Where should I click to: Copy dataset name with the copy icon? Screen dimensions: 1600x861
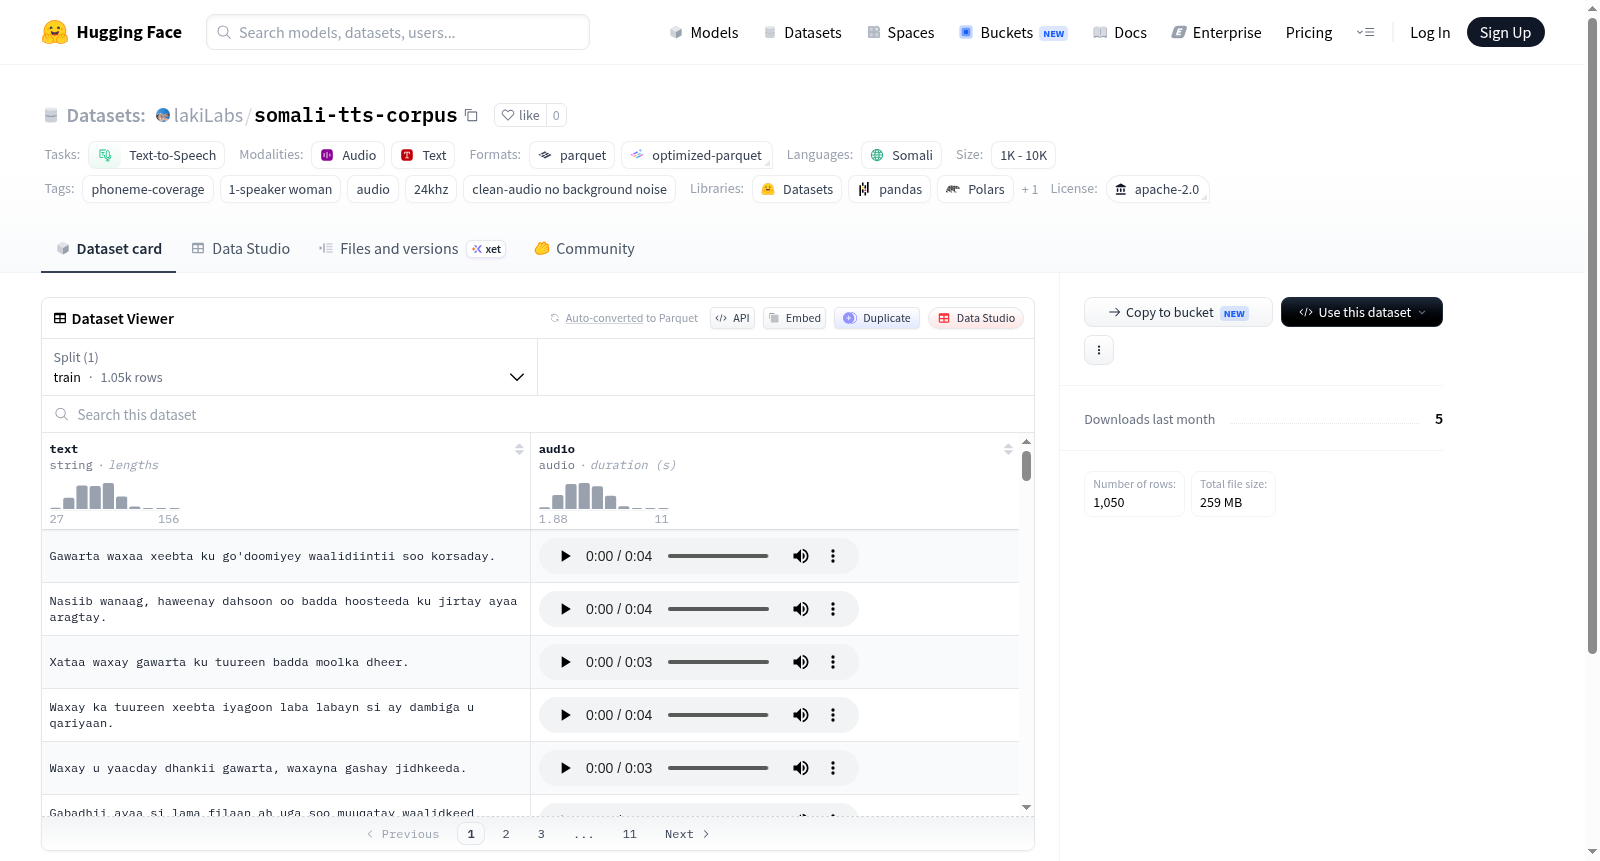471,115
